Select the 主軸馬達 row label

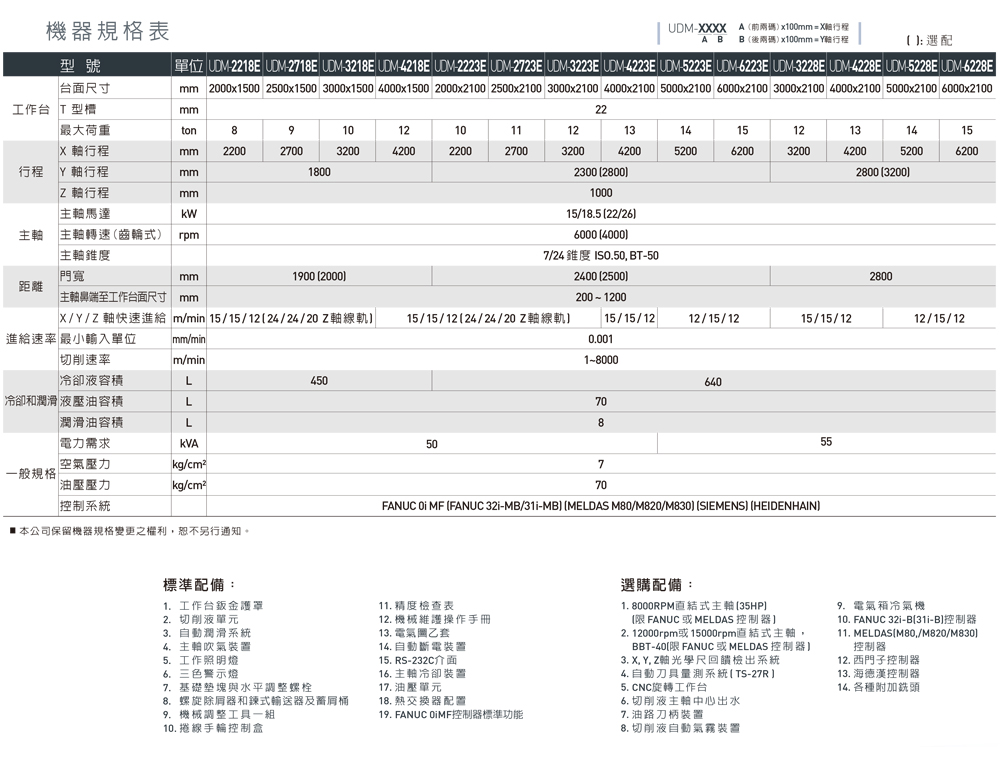click(85, 214)
